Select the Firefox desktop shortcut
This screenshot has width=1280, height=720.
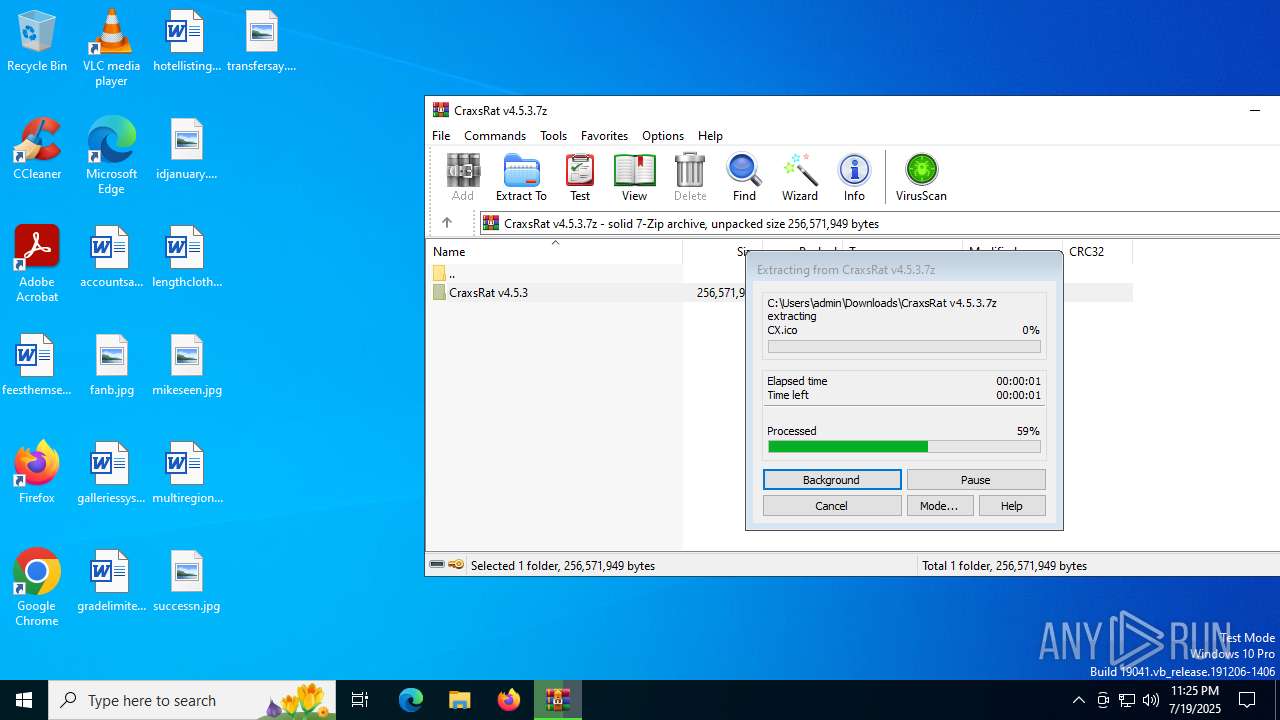pyautogui.click(x=37, y=472)
